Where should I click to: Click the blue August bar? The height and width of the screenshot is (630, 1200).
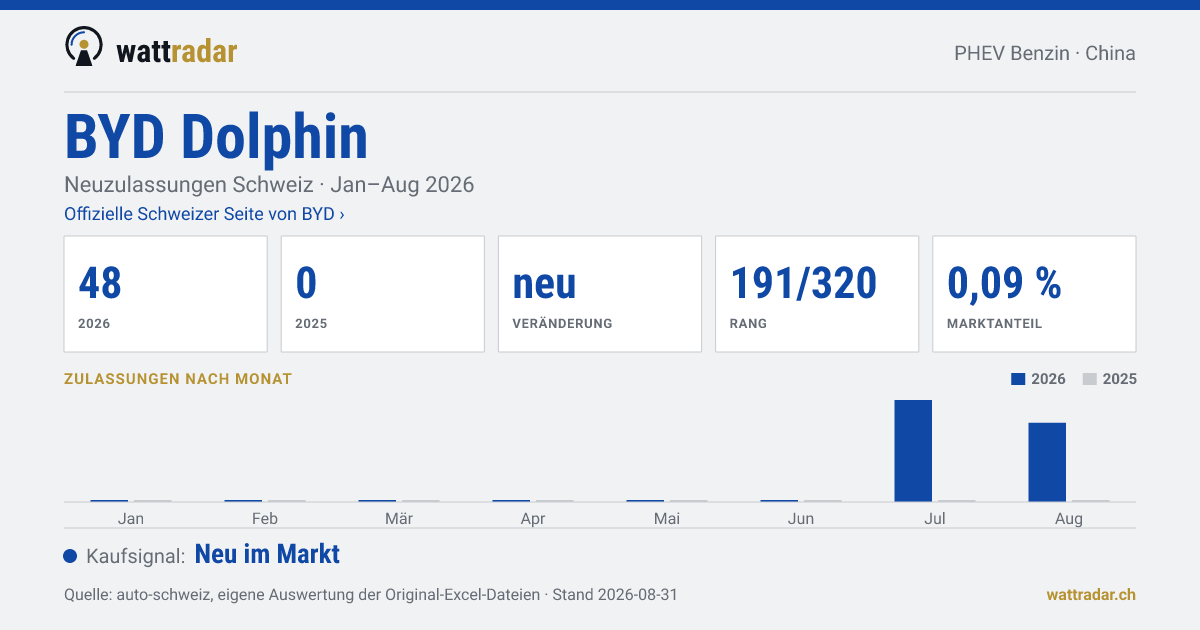coord(1047,462)
